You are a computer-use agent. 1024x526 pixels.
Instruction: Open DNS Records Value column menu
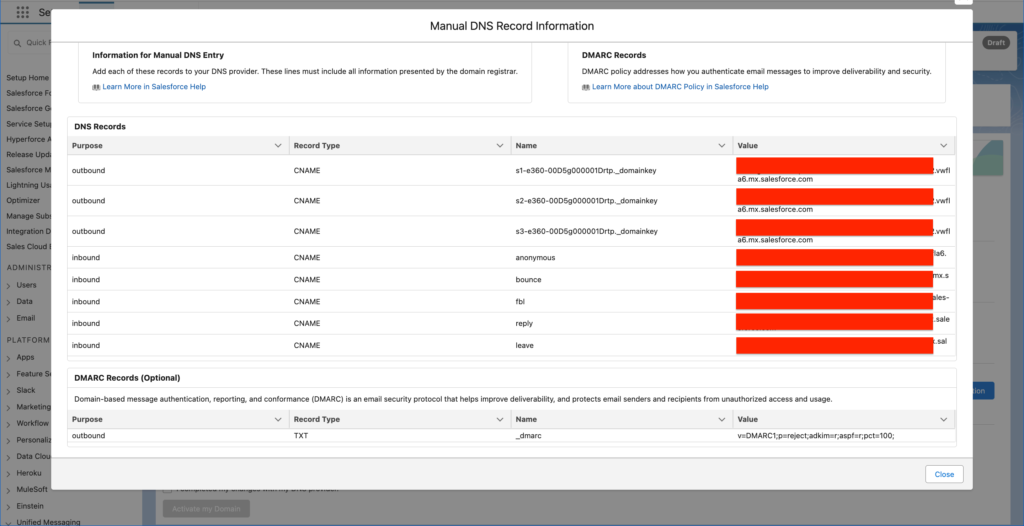(943, 146)
